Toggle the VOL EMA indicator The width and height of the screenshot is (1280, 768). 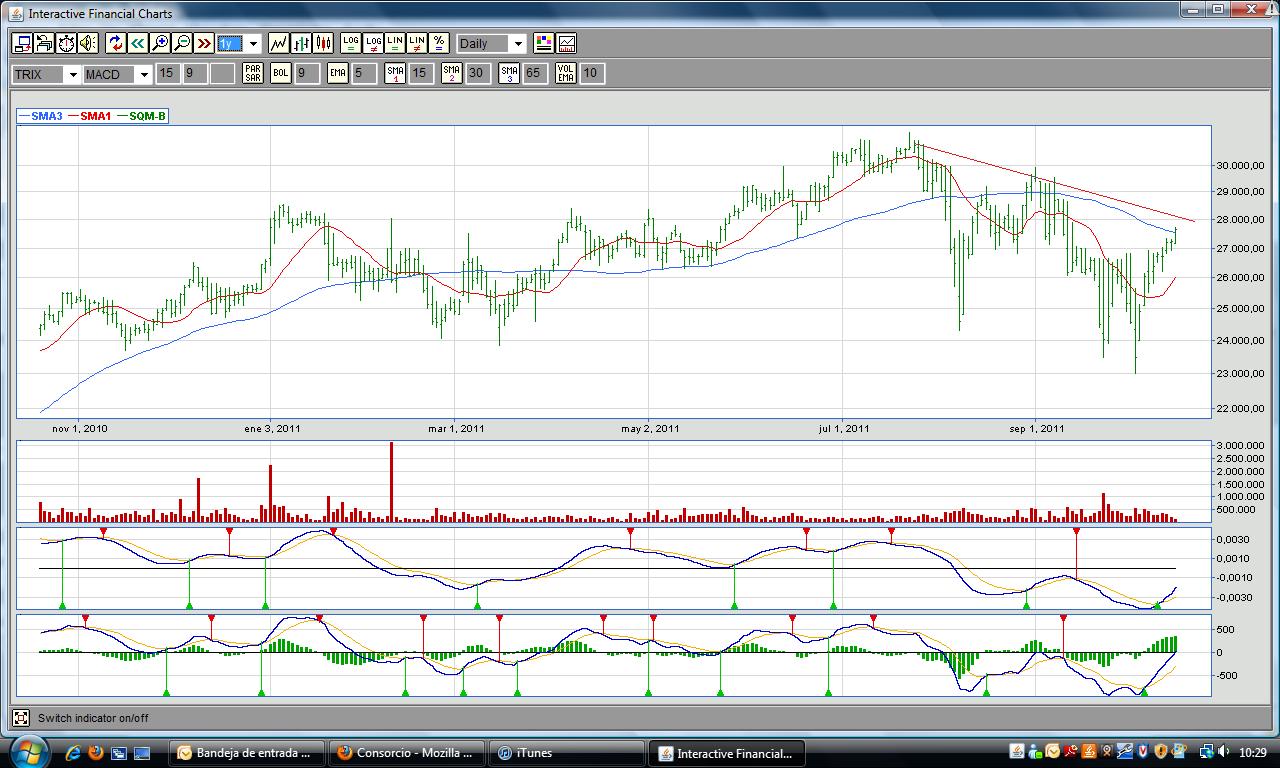(566, 73)
